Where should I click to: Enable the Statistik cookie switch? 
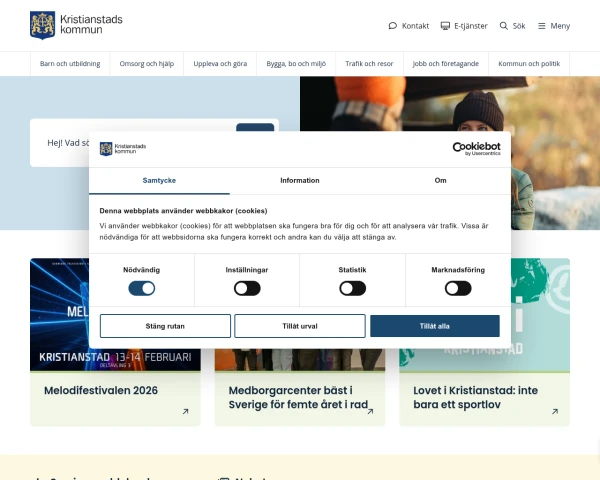(352, 288)
